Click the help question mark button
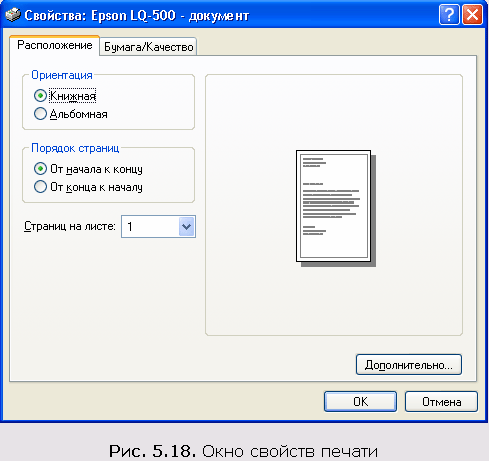 pos(449,15)
